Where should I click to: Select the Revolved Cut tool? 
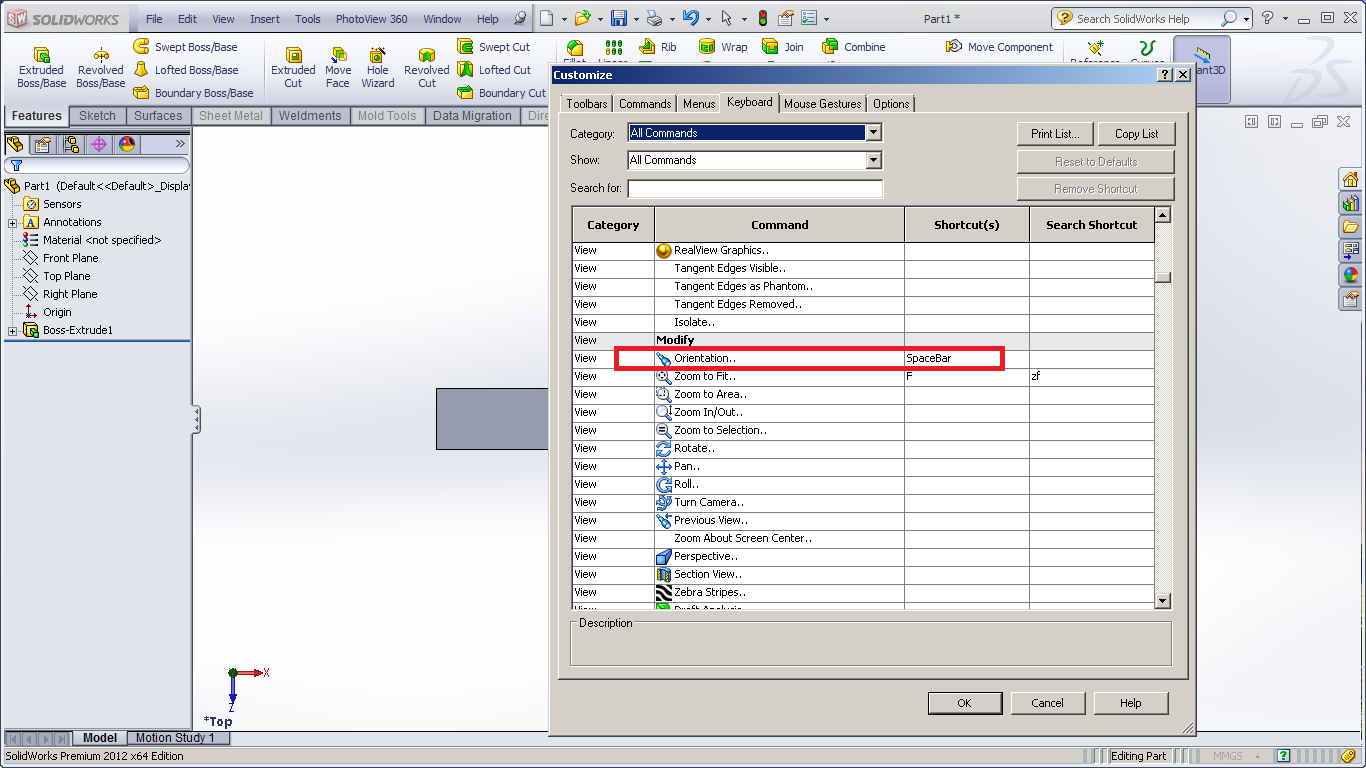tap(427, 67)
